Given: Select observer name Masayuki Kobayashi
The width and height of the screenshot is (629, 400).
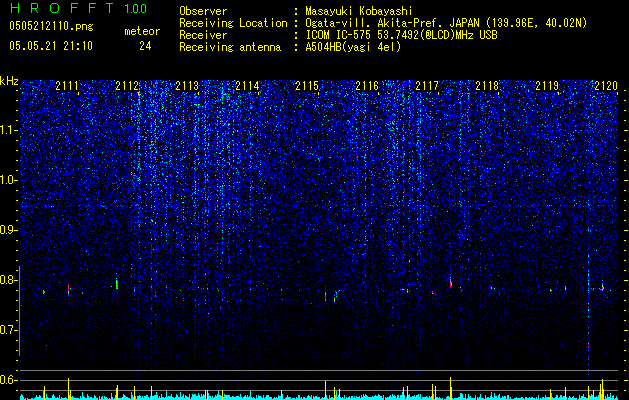Looking at the screenshot, I should 359,11.
